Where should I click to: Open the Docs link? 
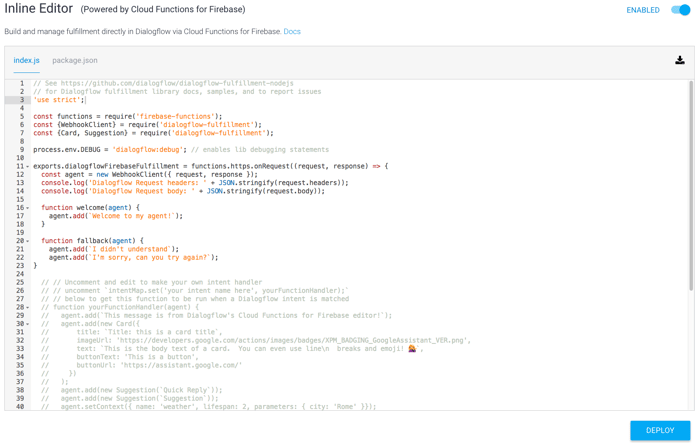[x=292, y=32]
